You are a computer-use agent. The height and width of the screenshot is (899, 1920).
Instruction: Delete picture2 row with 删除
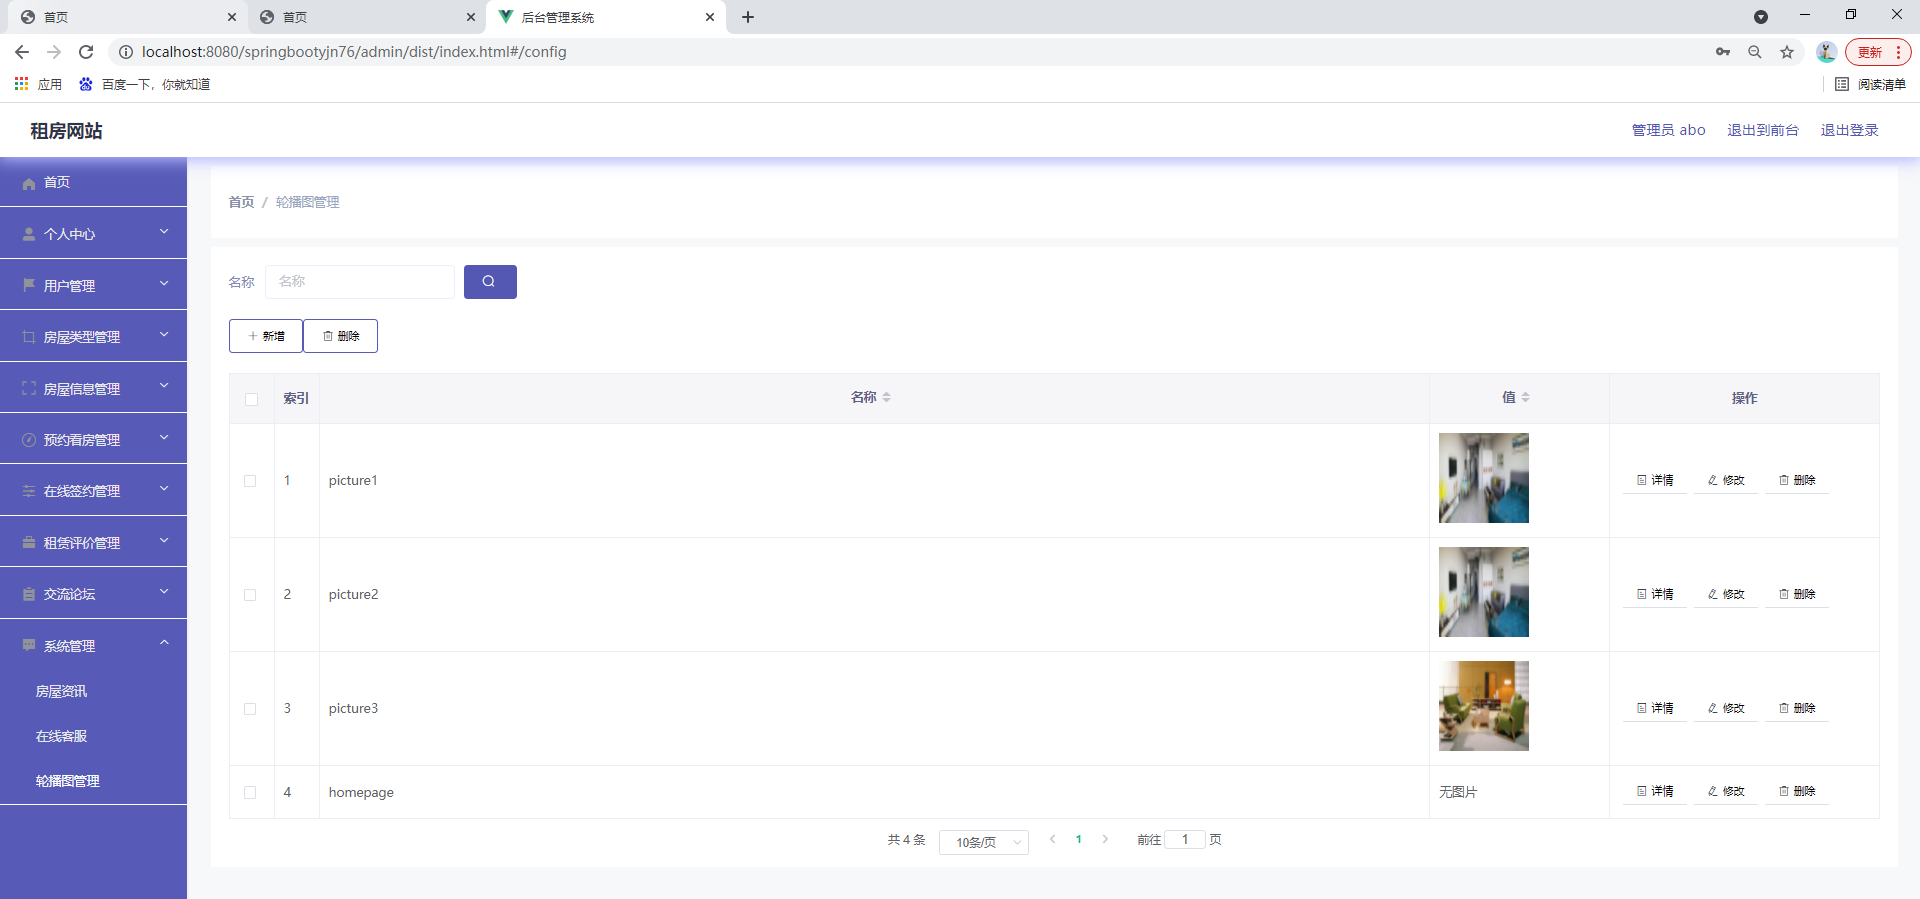[1797, 595]
